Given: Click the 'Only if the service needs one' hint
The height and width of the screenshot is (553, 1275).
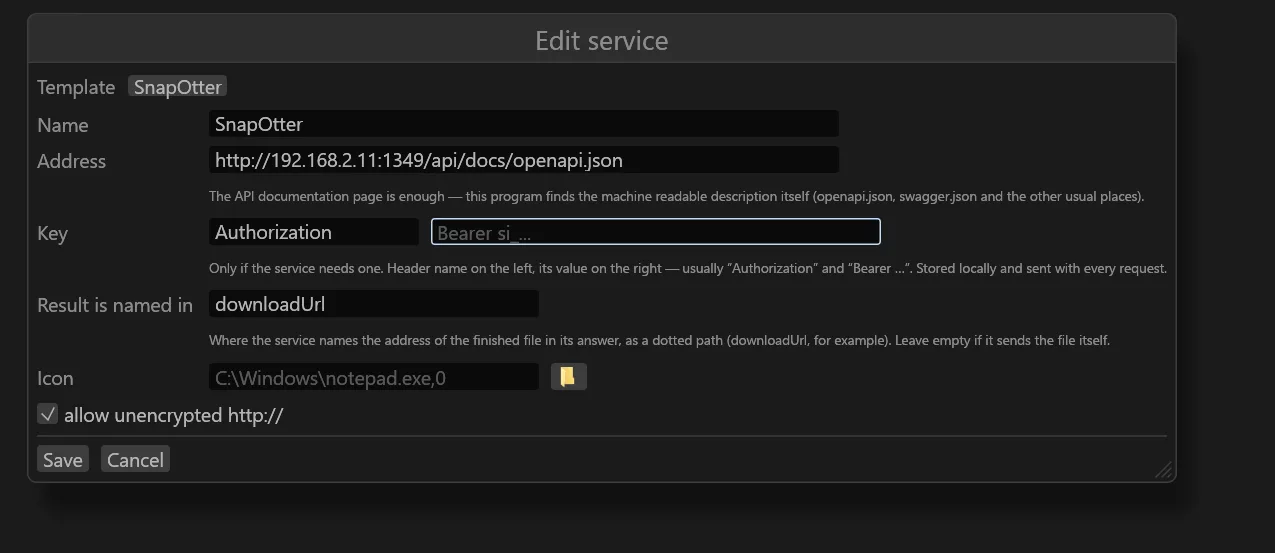Looking at the screenshot, I should pos(688,269).
